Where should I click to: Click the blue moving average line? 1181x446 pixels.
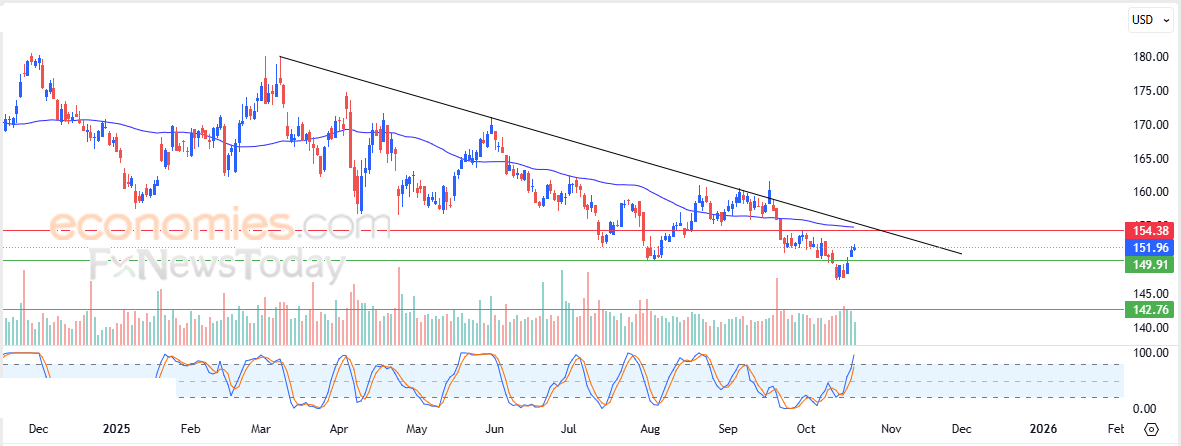click(422, 138)
